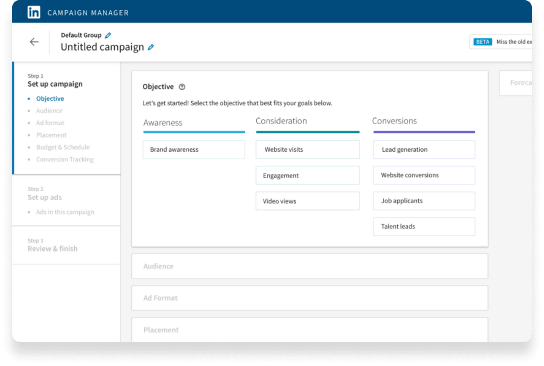Click the LinkedIn logo icon
This screenshot has height=366, width=544.
tap(34, 12)
